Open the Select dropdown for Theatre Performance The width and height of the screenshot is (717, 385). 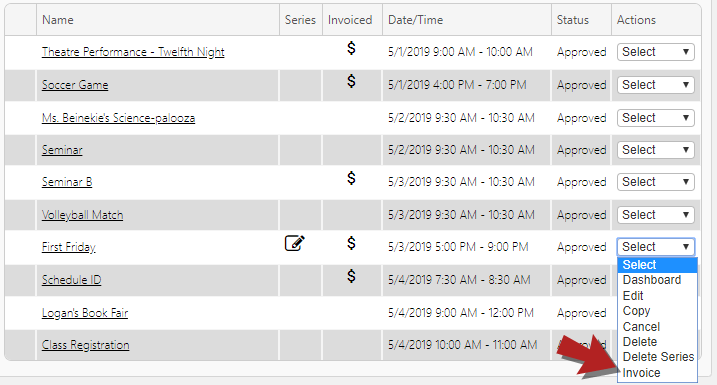655,52
